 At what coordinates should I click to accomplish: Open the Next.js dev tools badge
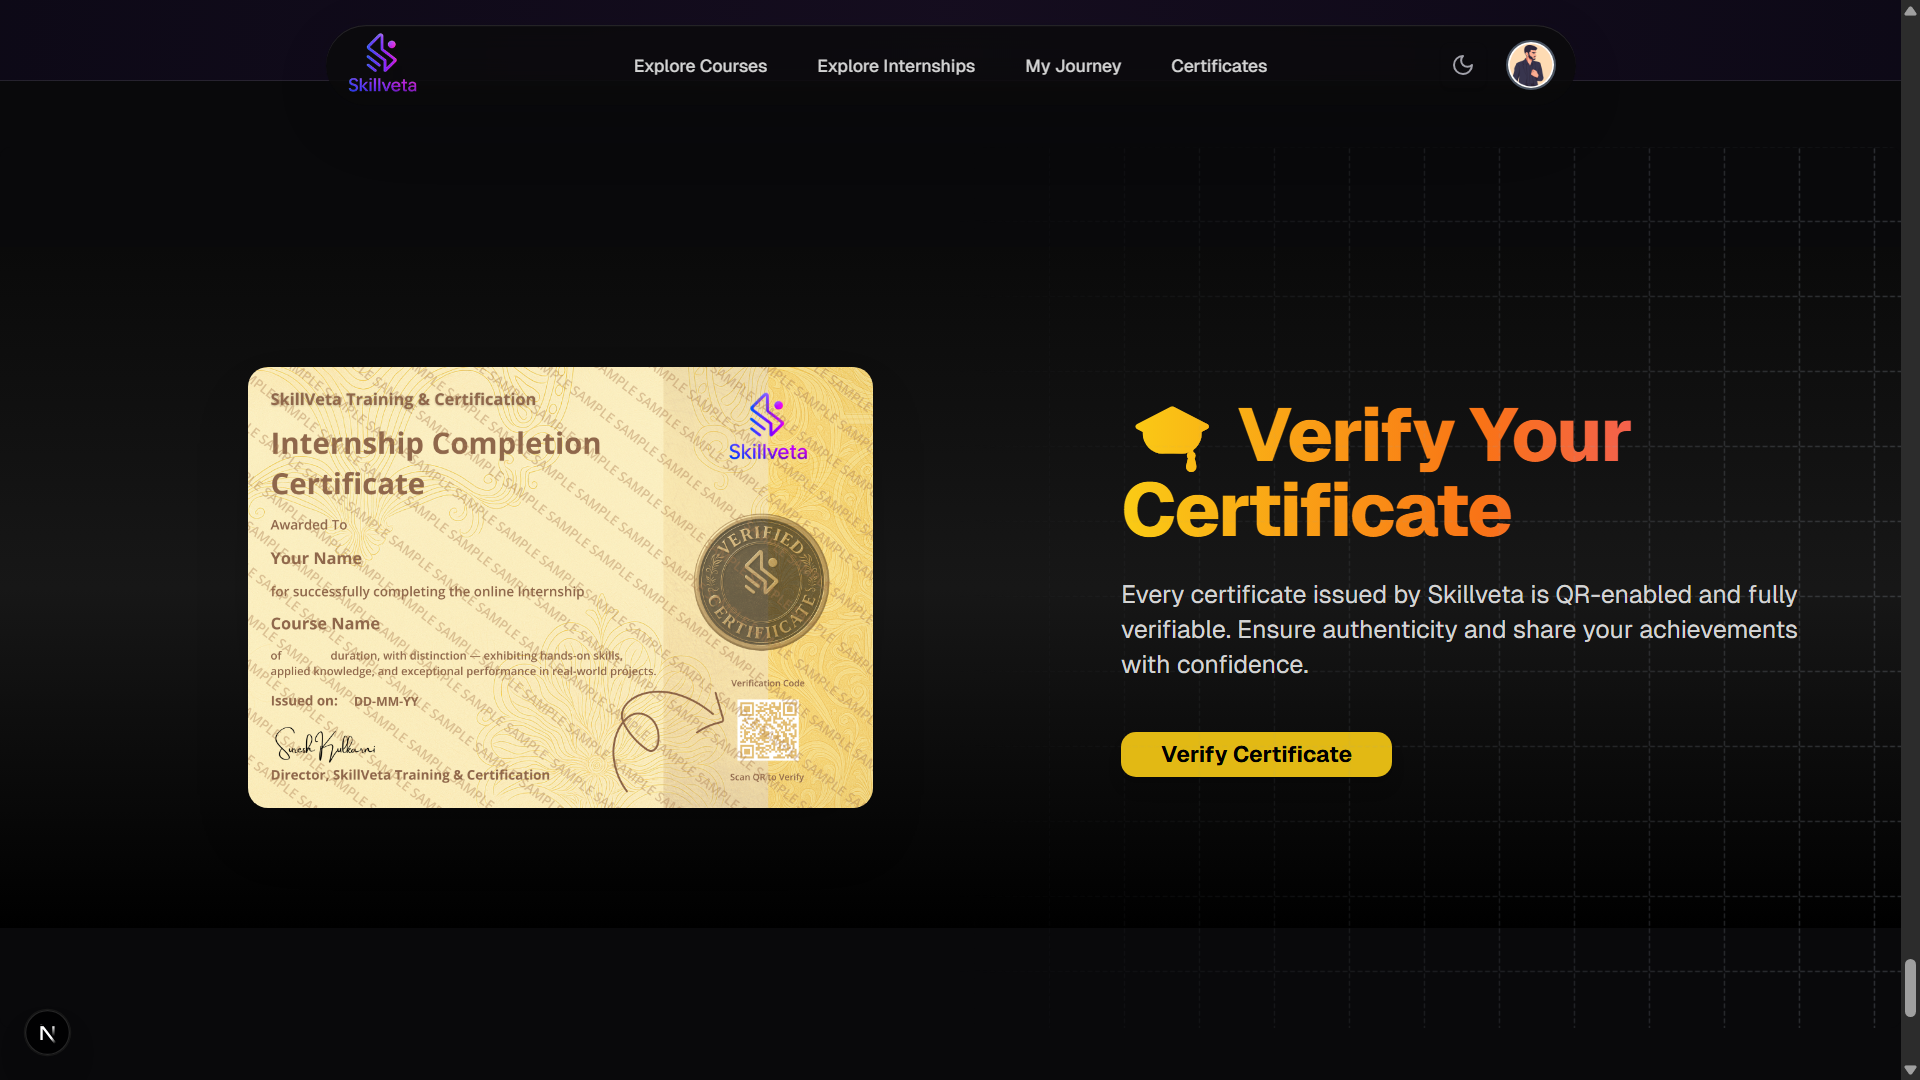coord(47,1033)
